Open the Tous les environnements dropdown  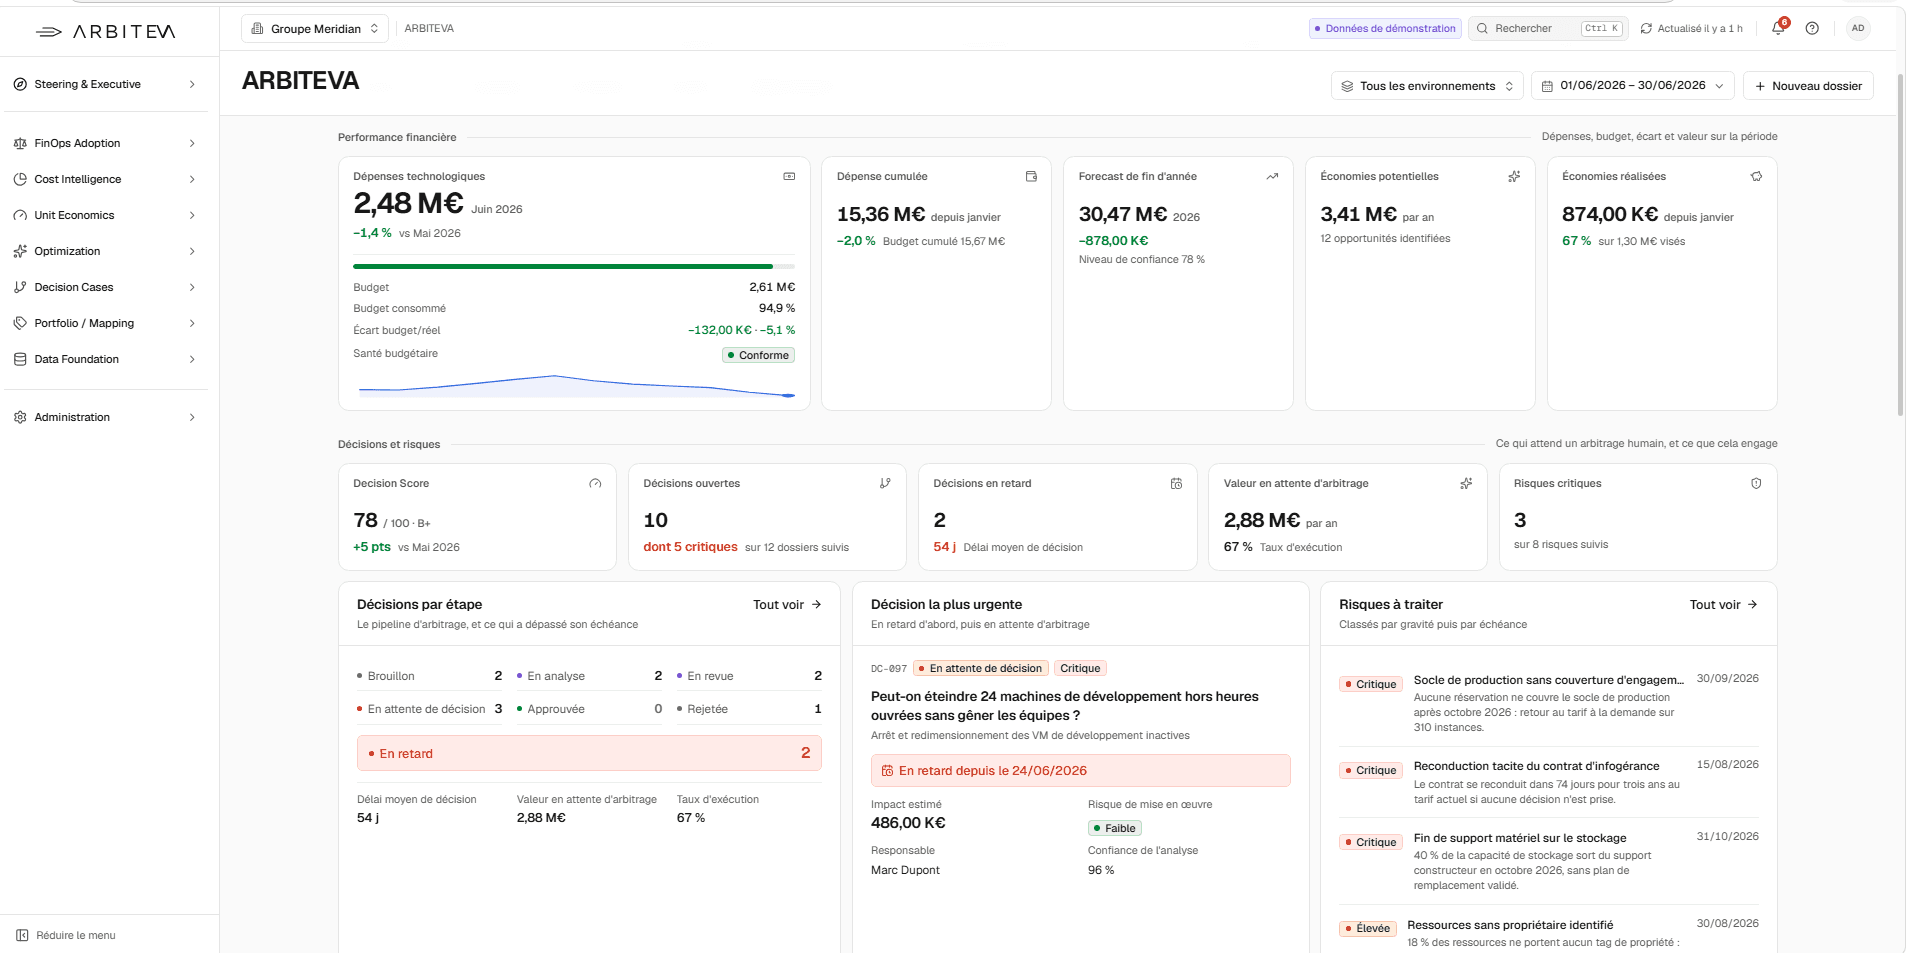1427,86
